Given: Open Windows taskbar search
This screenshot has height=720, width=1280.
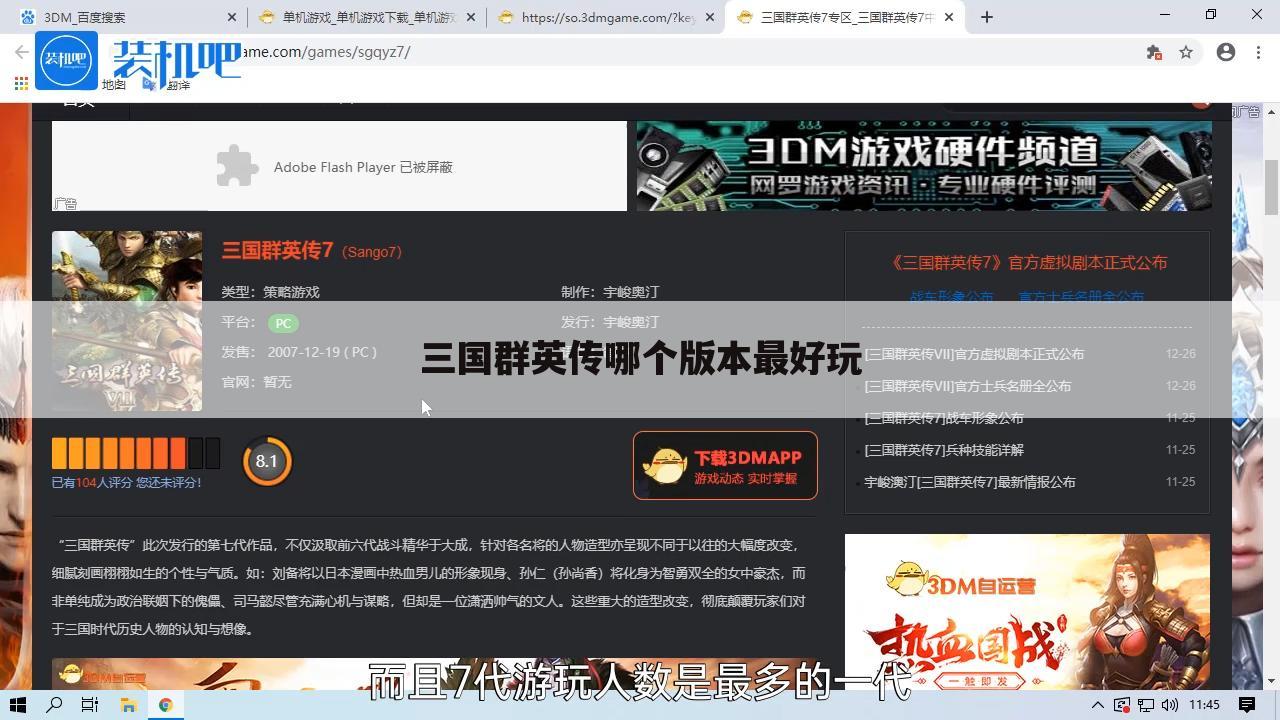Looking at the screenshot, I should coord(54,705).
